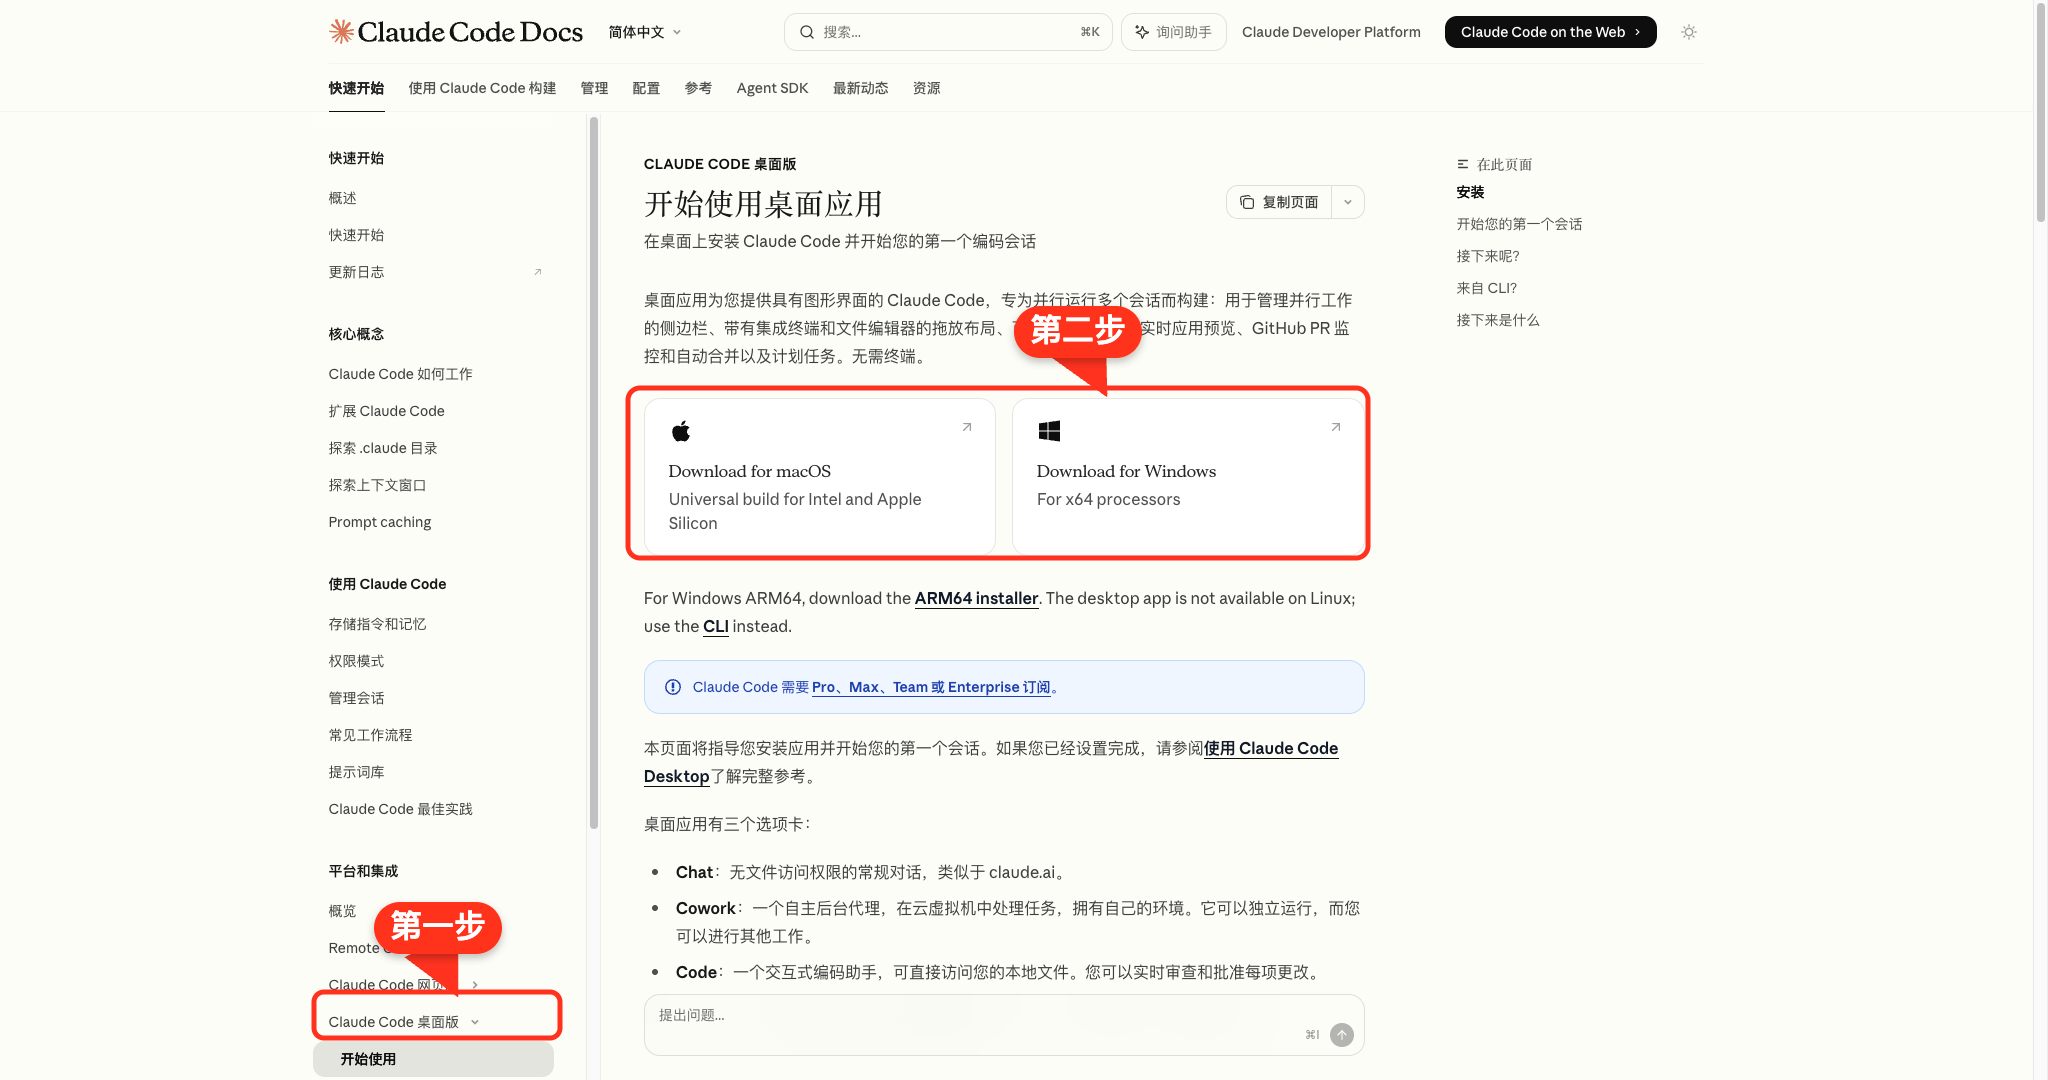This screenshot has height=1080, width=2048.
Task: Click the Windows logo on the Windows card
Action: click(x=1049, y=431)
